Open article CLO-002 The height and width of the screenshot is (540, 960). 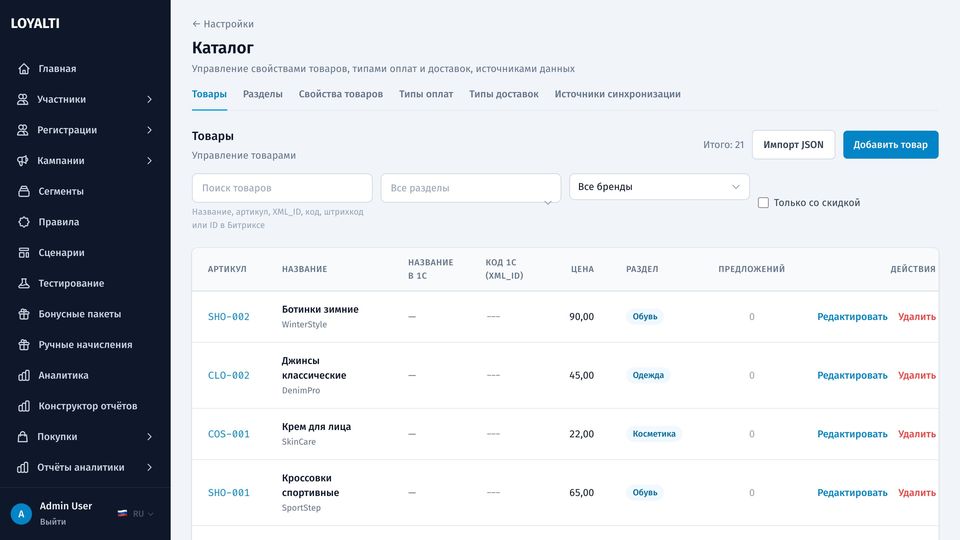[228, 375]
